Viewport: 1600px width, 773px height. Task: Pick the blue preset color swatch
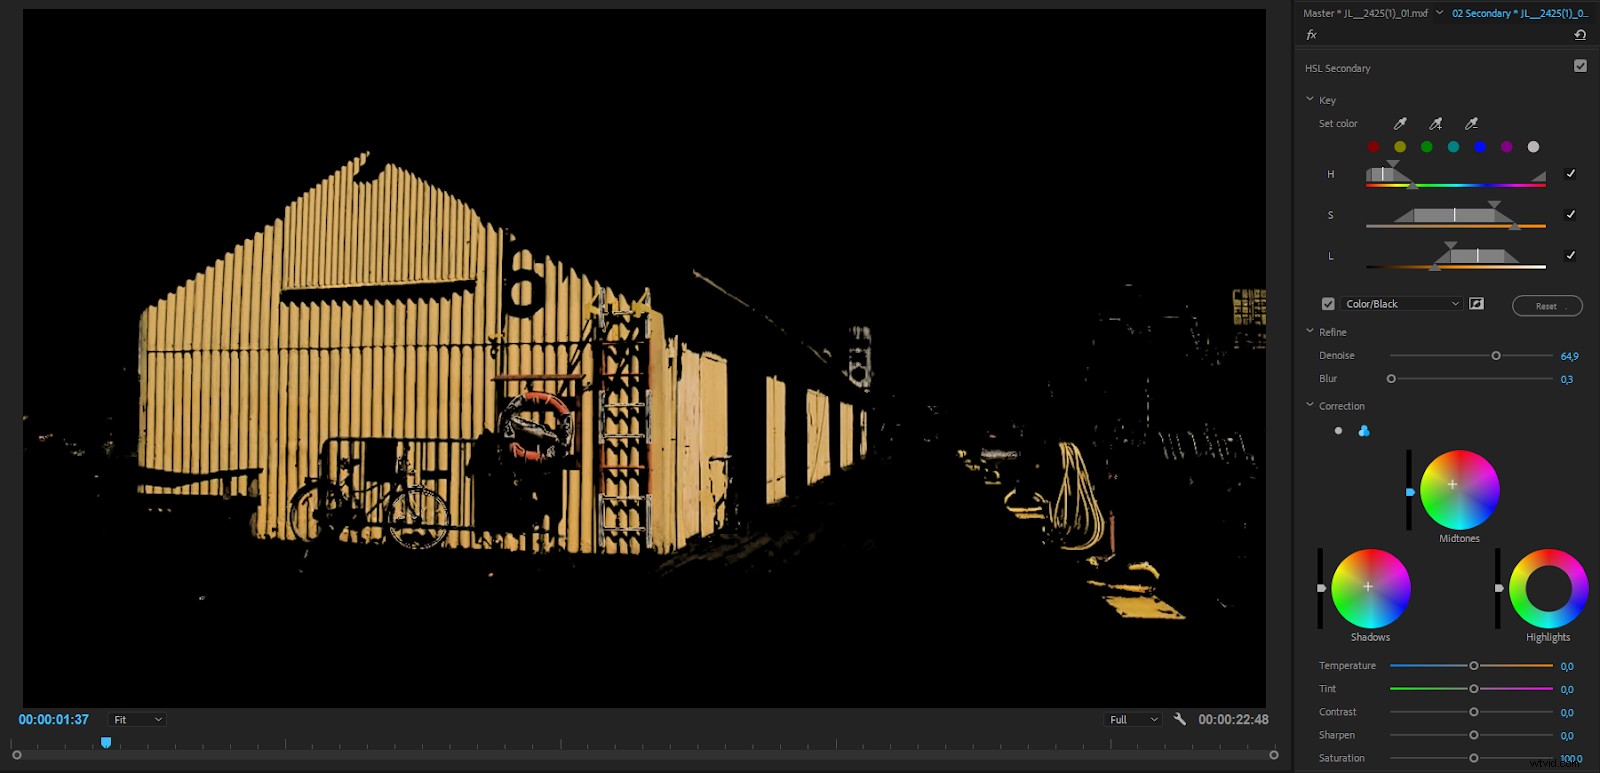(x=1480, y=147)
